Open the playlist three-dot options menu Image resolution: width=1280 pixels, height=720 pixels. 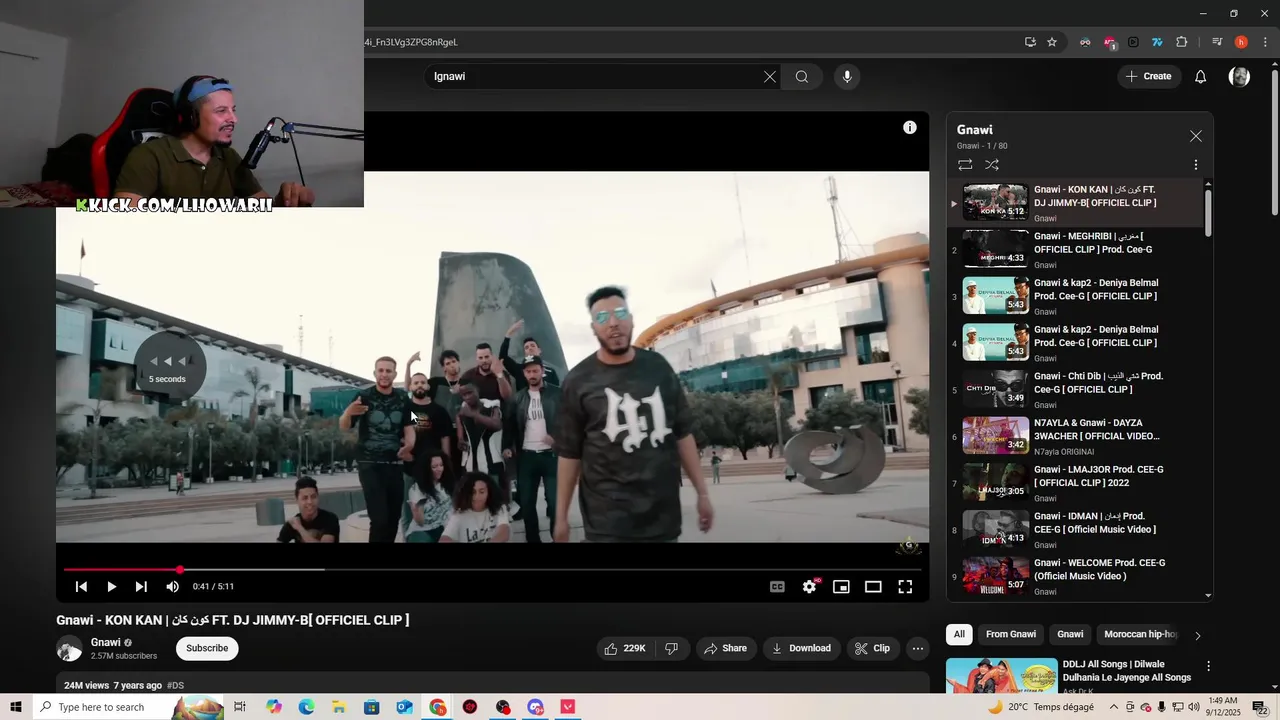click(1196, 164)
